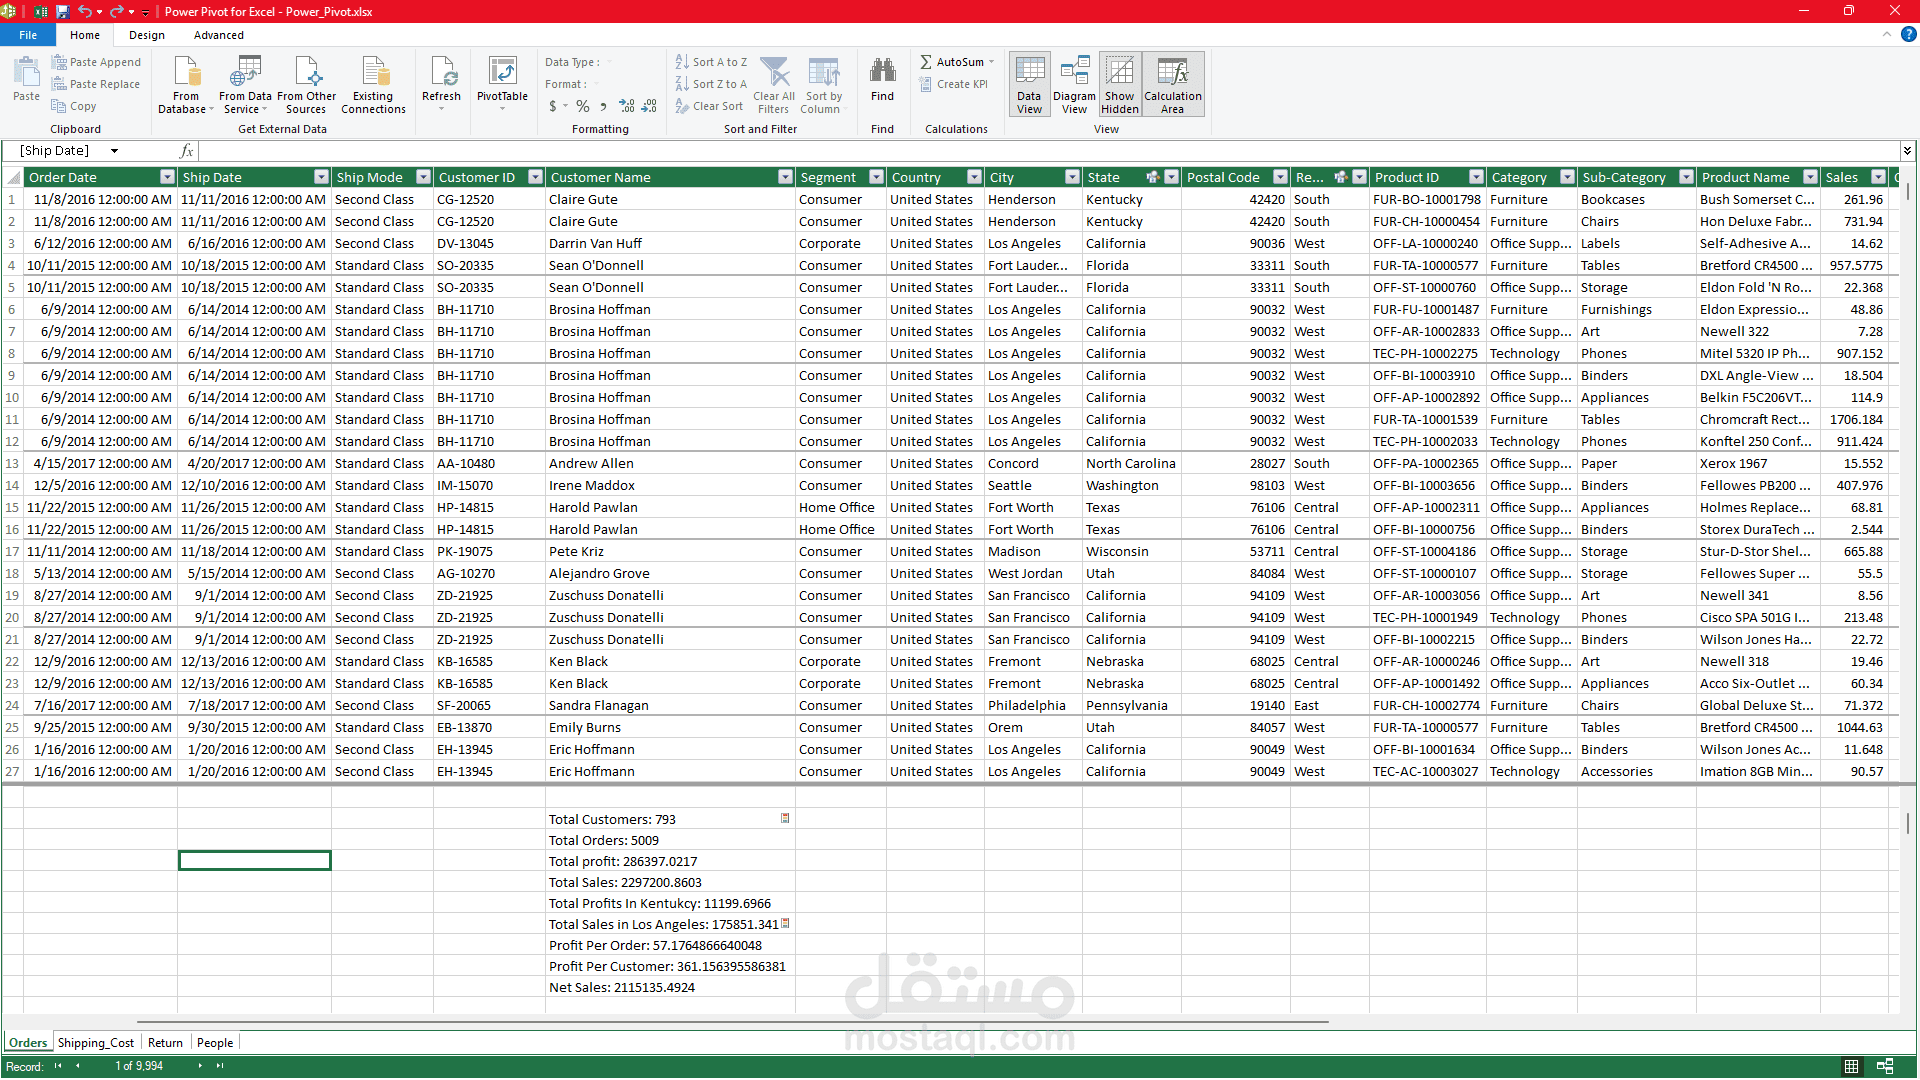Expand the Customer Name column filter

click(785, 177)
